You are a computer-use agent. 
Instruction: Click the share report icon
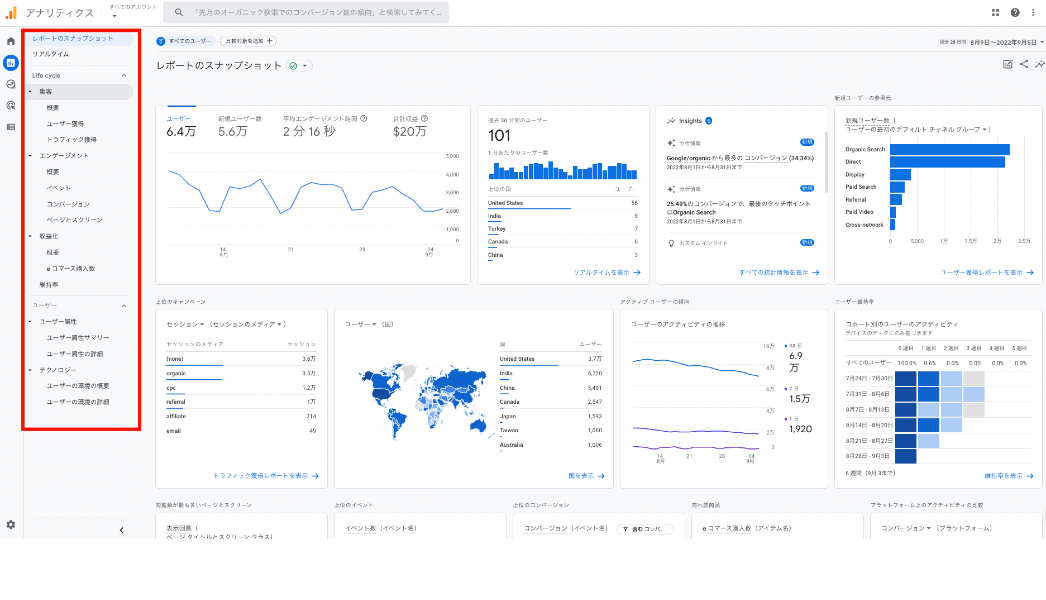[x=1024, y=64]
